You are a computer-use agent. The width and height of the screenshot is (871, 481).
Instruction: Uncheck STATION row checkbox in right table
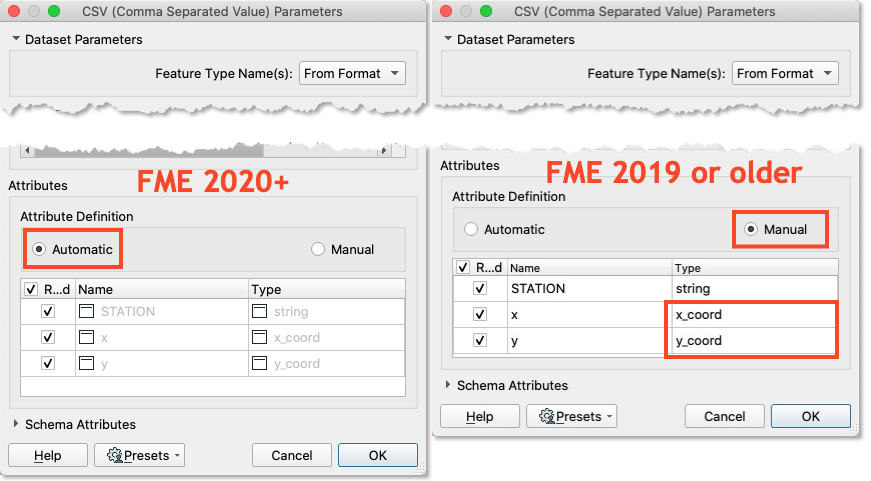(x=480, y=288)
